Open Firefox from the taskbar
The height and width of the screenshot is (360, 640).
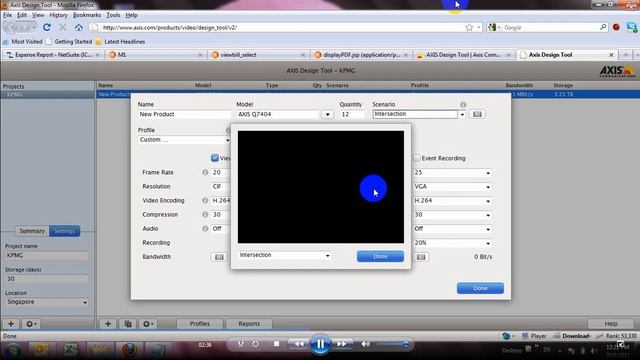(x=130, y=350)
